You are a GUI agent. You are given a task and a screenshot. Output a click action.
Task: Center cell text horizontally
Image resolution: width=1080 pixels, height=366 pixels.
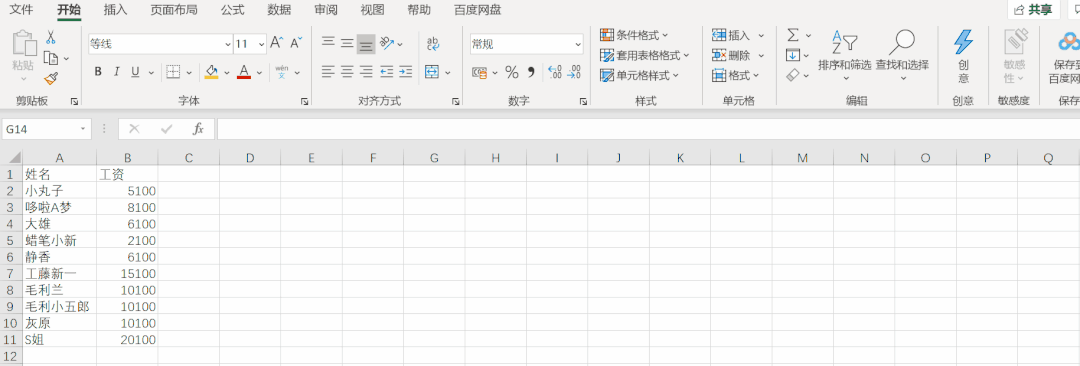point(347,72)
